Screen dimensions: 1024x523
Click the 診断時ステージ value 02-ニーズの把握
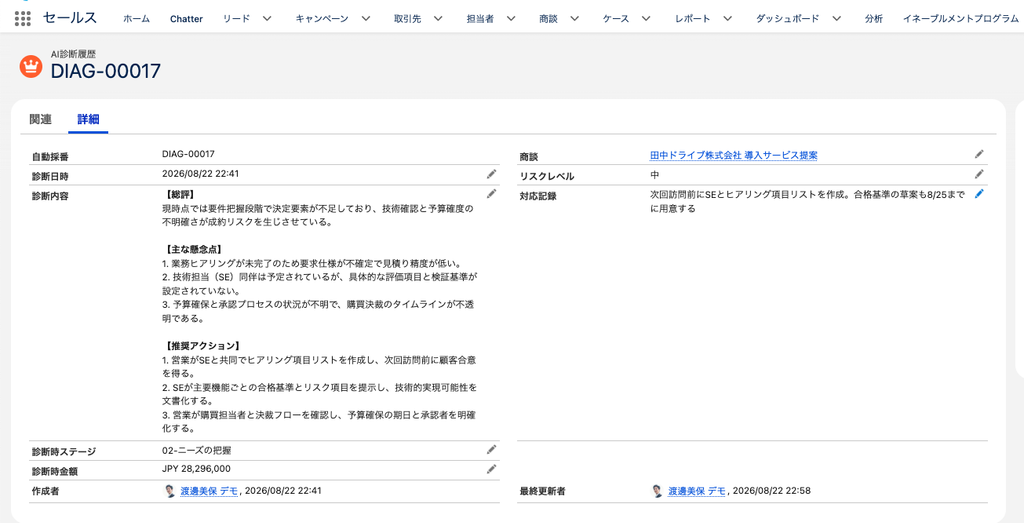[x=197, y=450]
